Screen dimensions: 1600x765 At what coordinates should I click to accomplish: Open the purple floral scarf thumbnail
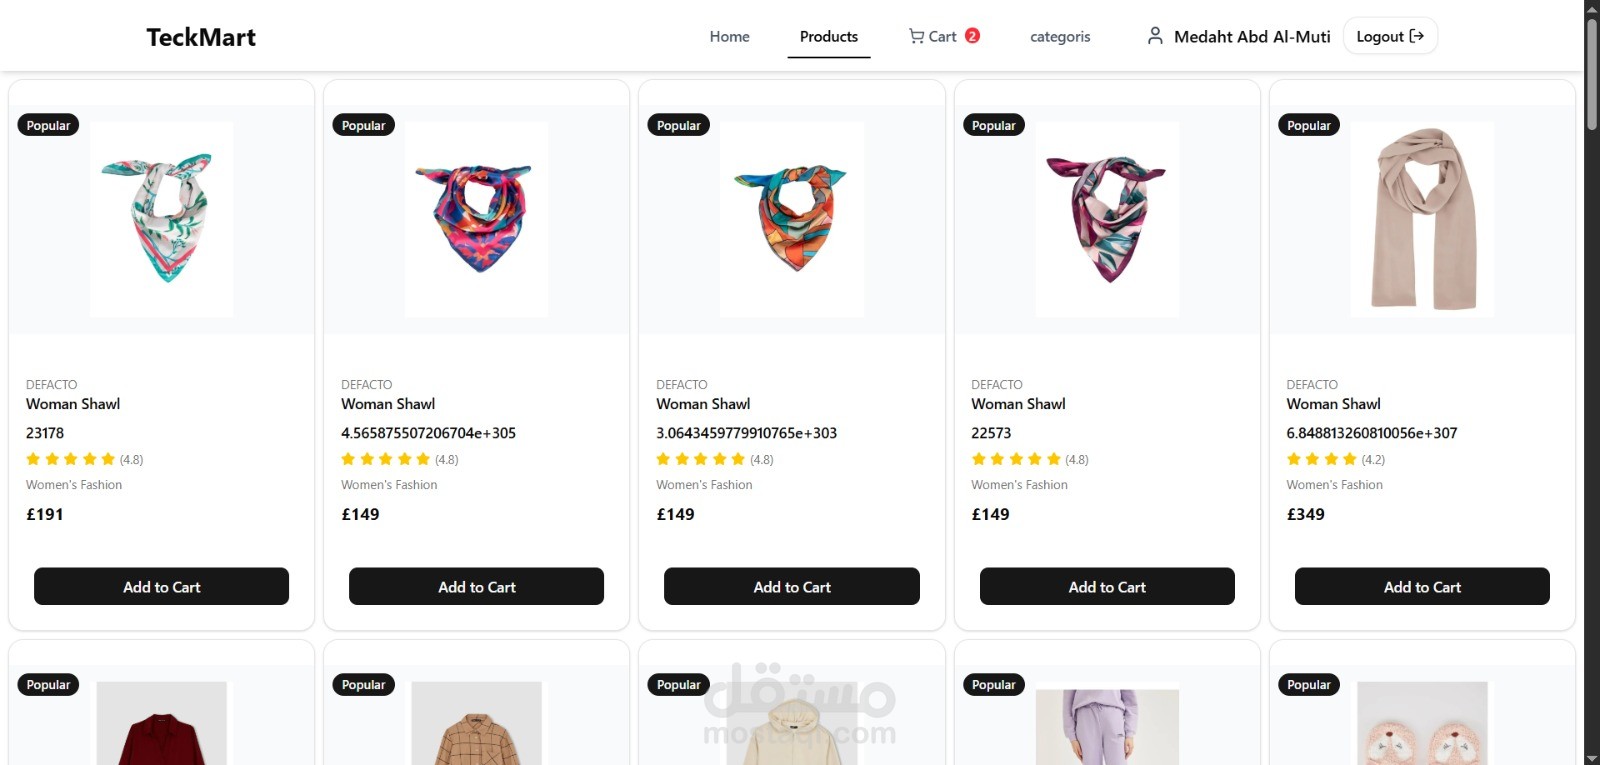click(x=1106, y=219)
